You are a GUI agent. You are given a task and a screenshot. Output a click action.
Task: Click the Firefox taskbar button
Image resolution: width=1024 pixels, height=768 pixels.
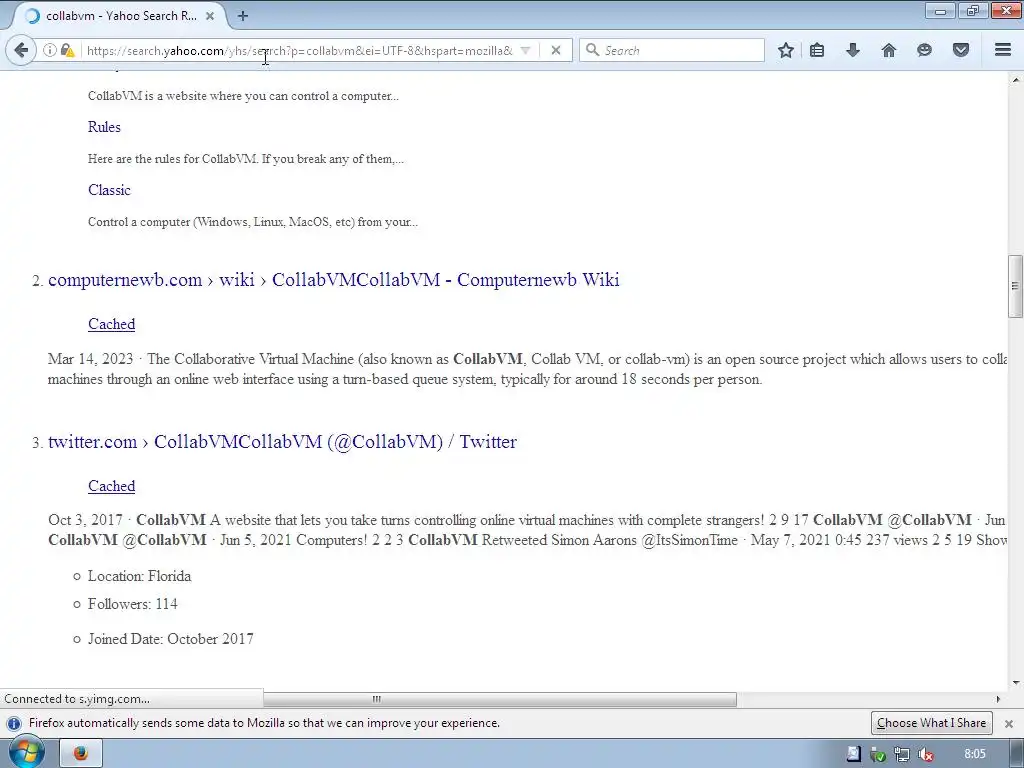pyautogui.click(x=81, y=754)
